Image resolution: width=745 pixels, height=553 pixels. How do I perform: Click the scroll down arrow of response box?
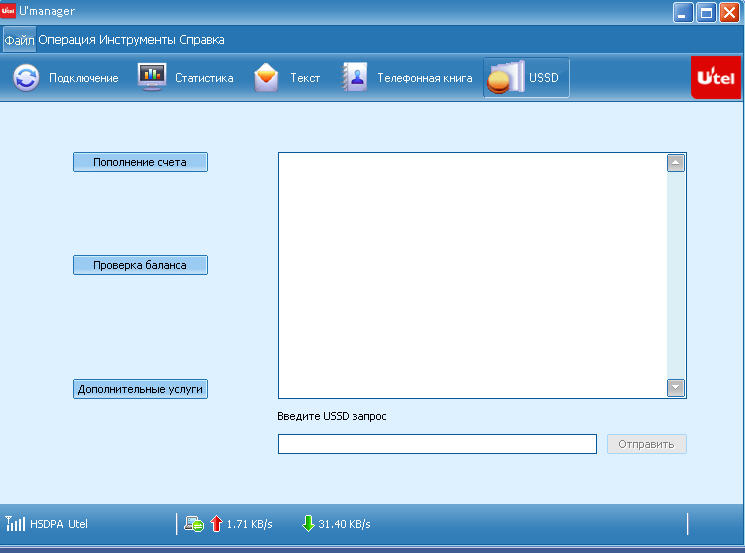676,387
